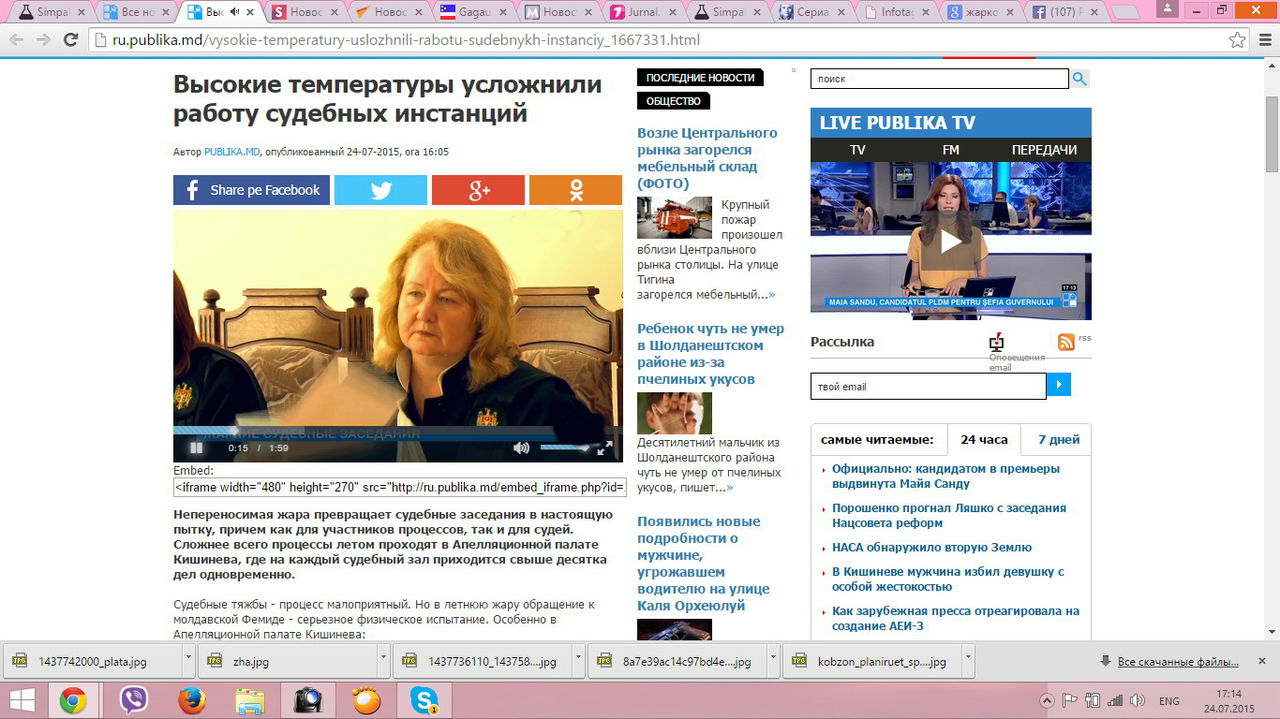Open dropdown for 8a7e39ac14c97bd4e download
This screenshot has height=719, width=1280.
pyautogui.click(x=772, y=661)
